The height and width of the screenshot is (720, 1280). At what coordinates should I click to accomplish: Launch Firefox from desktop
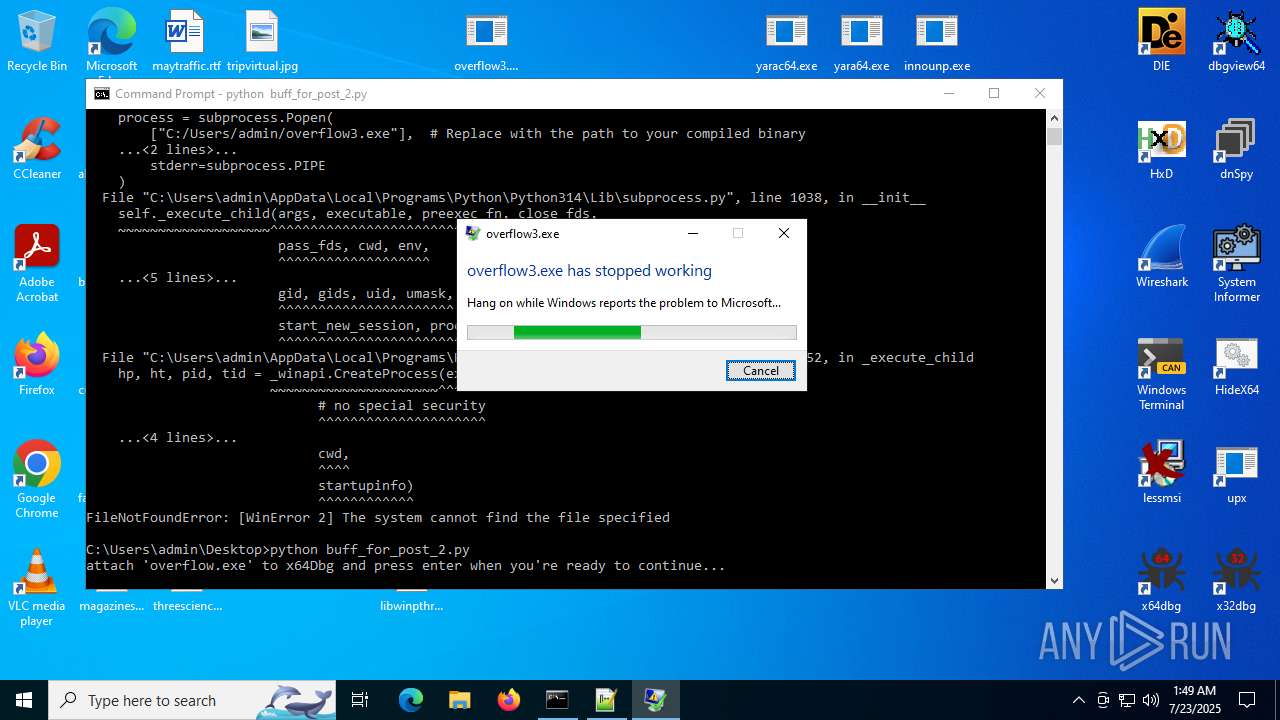[x=37, y=365]
